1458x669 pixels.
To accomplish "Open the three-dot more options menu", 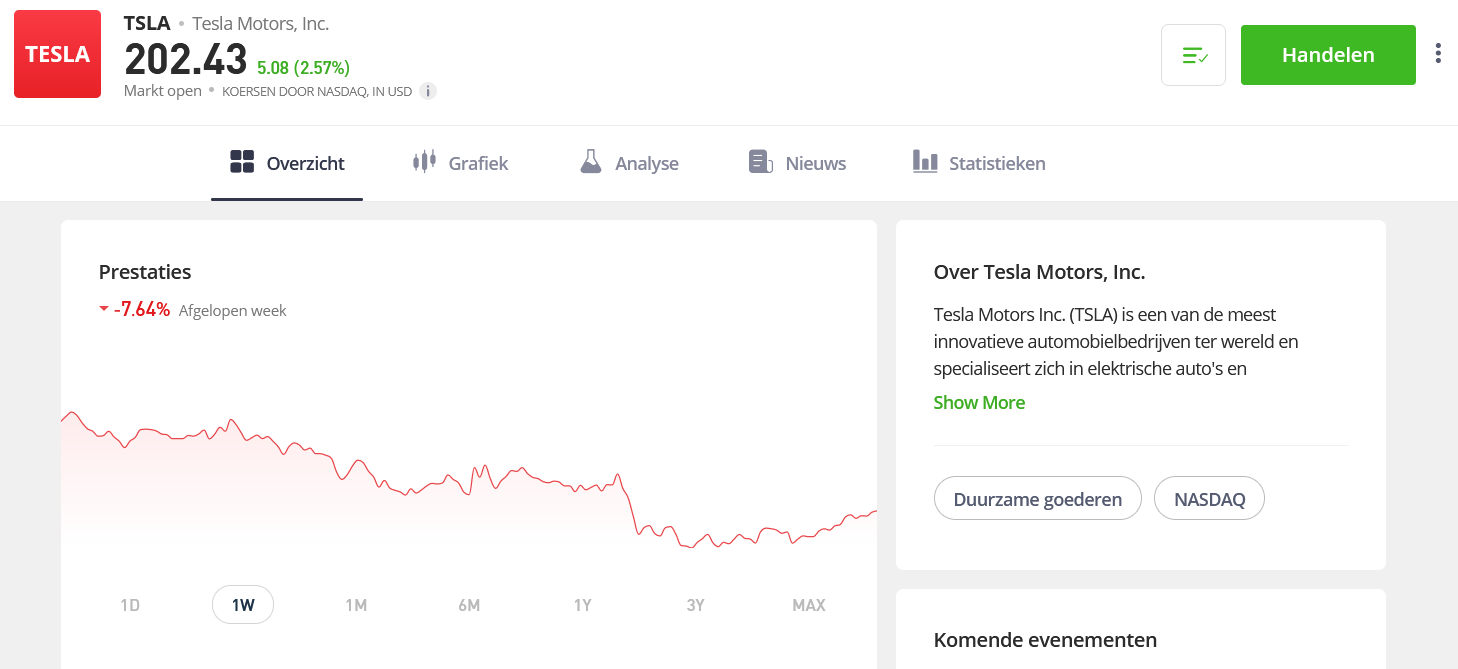I will (x=1437, y=54).
